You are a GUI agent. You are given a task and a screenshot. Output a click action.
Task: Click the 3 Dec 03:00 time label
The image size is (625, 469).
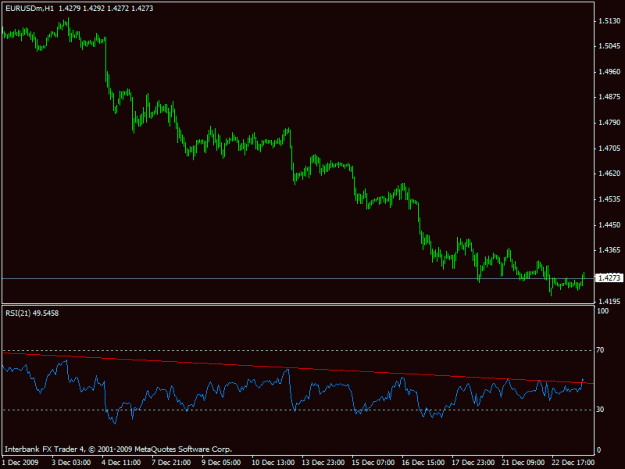click(71, 462)
